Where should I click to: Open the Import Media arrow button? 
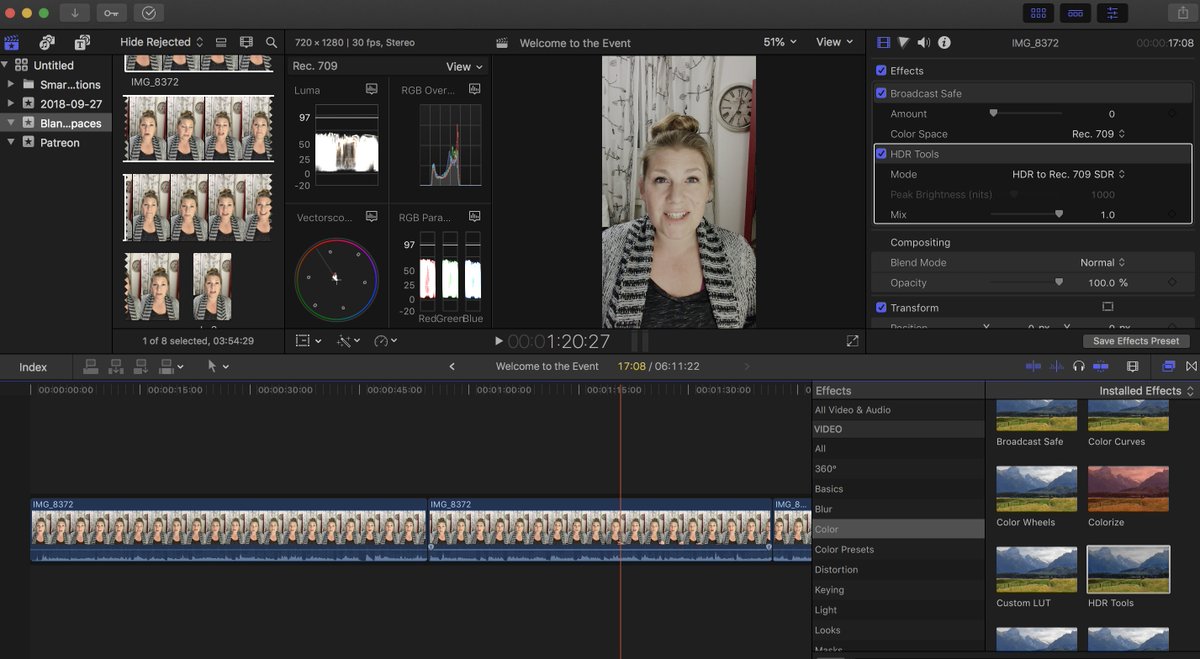(75, 13)
